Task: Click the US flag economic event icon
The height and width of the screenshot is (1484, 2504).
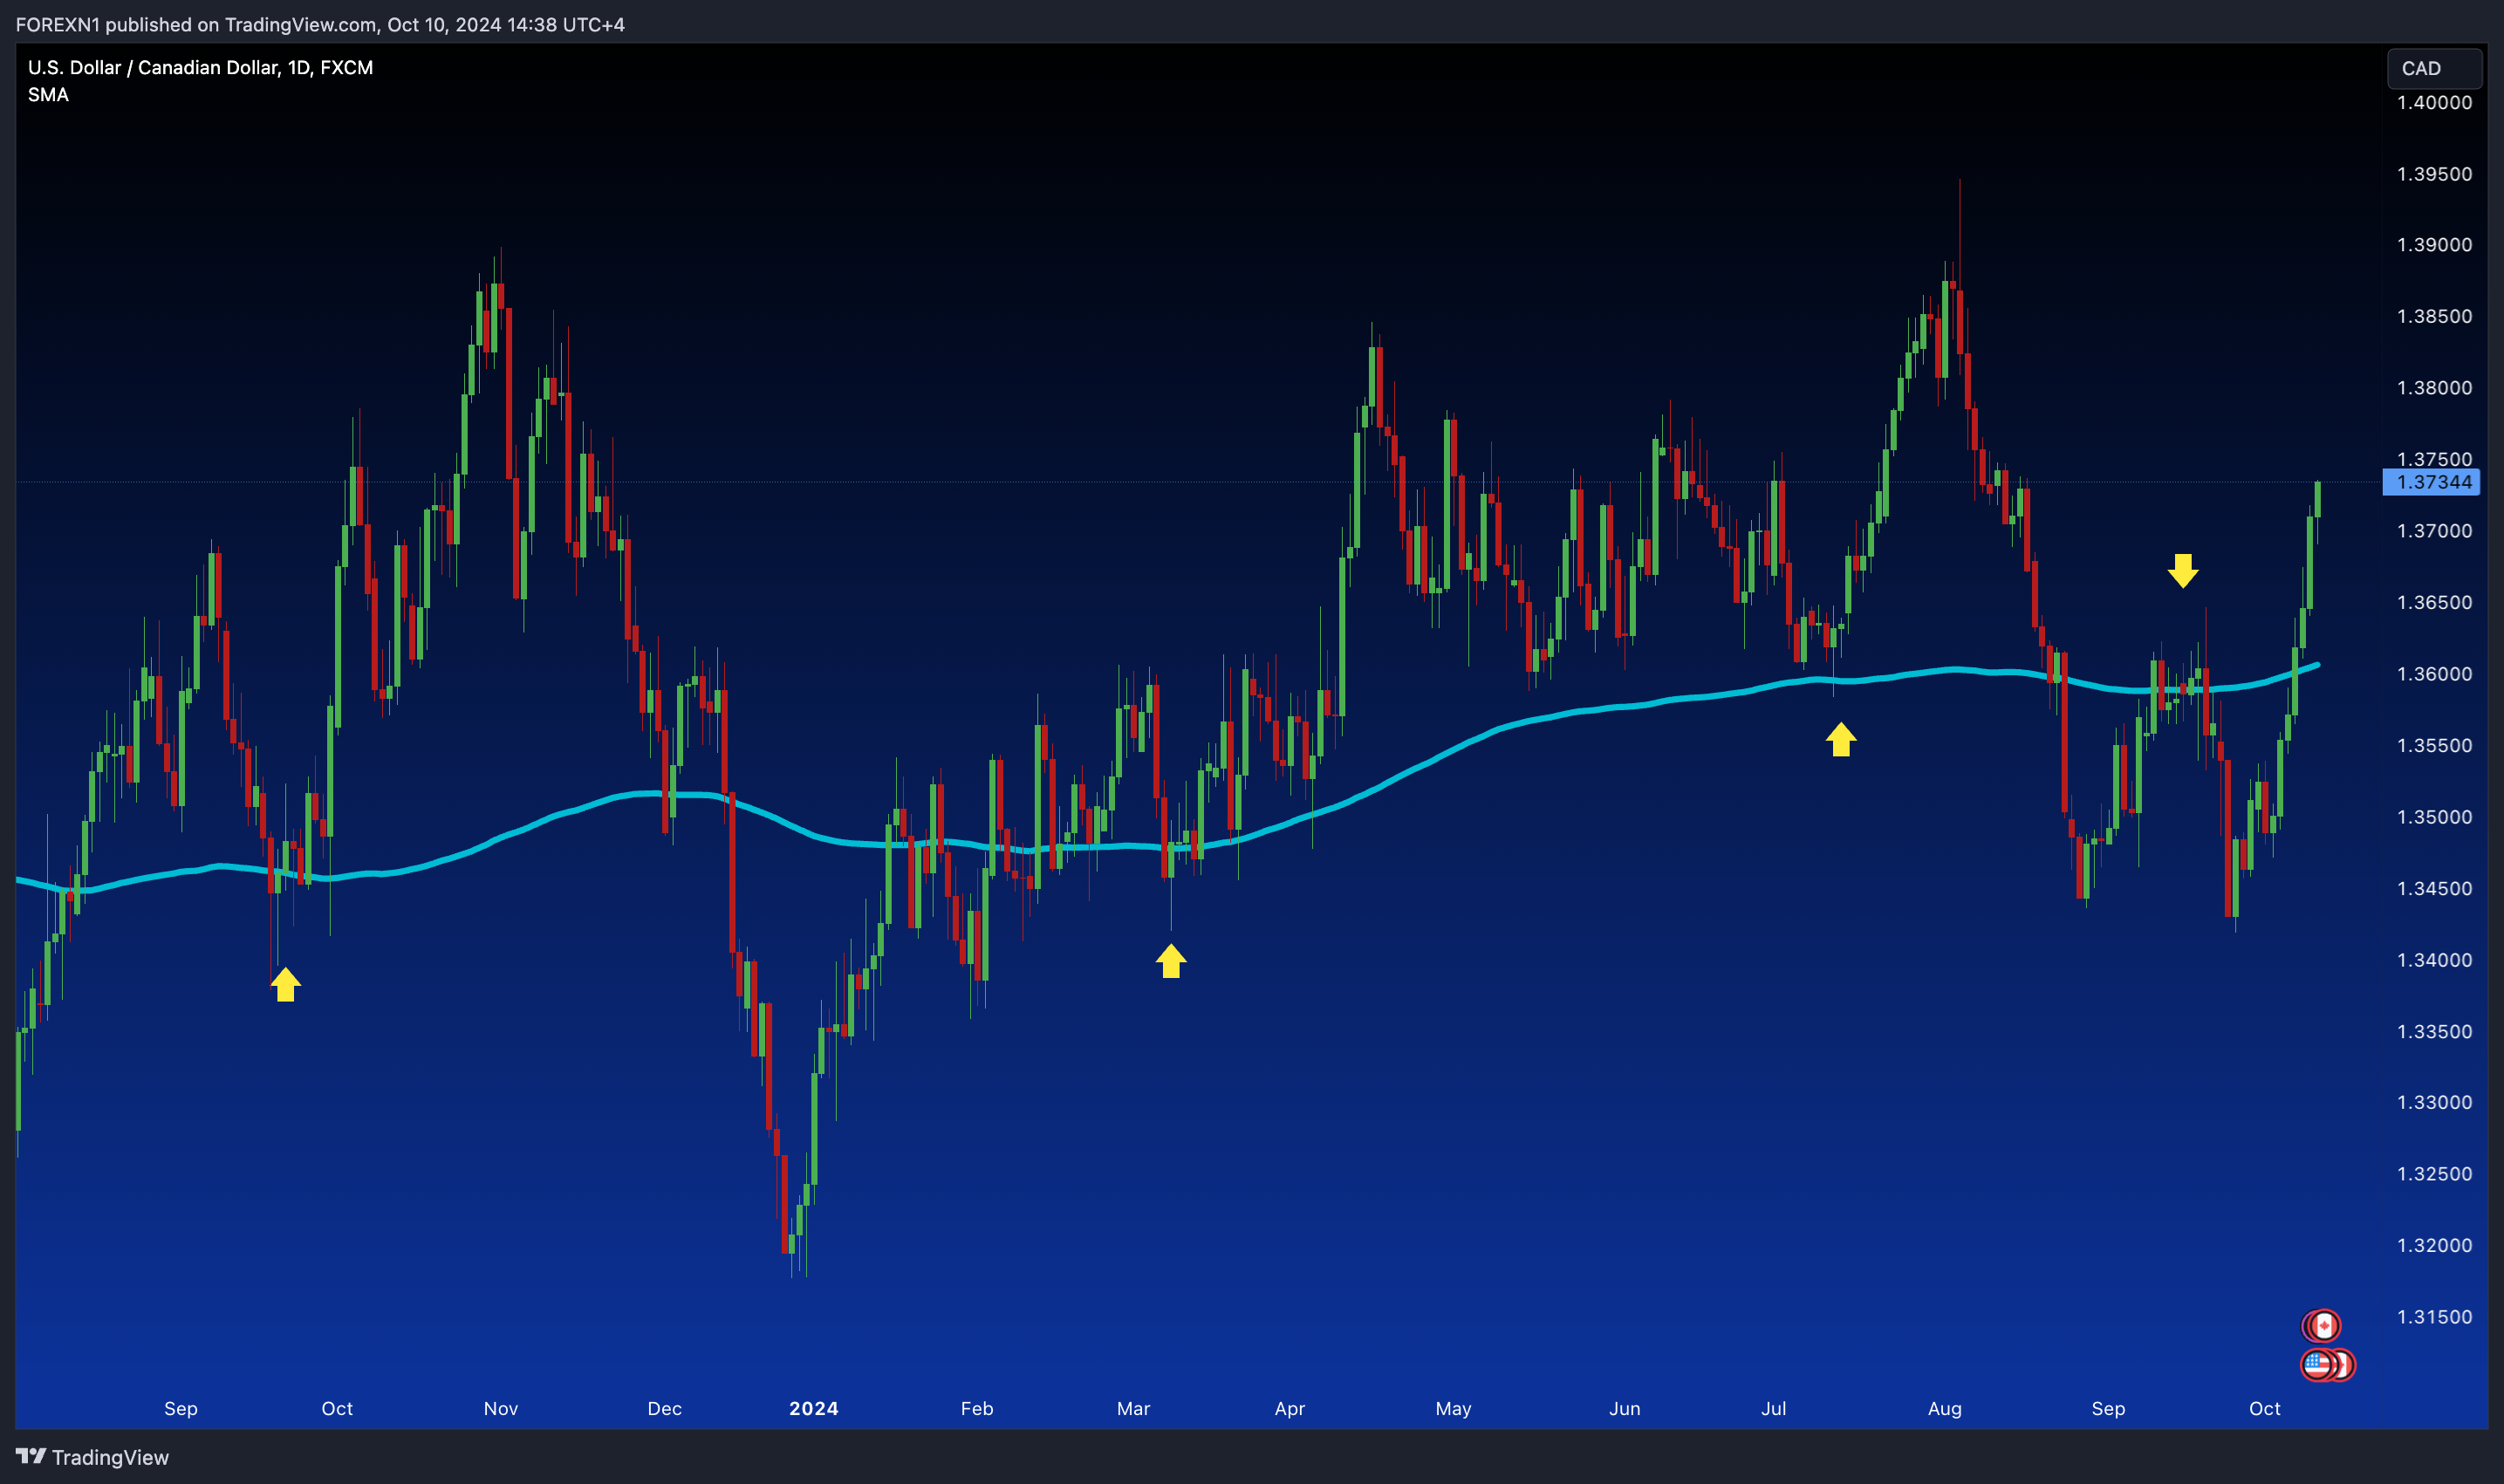Action: tap(2316, 1364)
